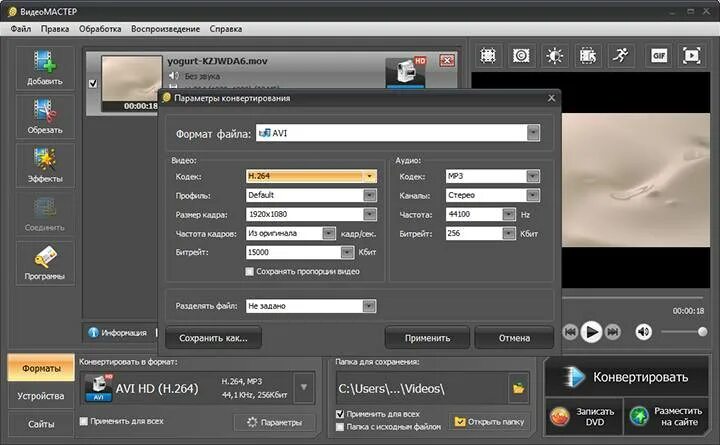Image resolution: width=720 pixels, height=445 pixels.
Task: Play the video preview
Action: pos(591,332)
